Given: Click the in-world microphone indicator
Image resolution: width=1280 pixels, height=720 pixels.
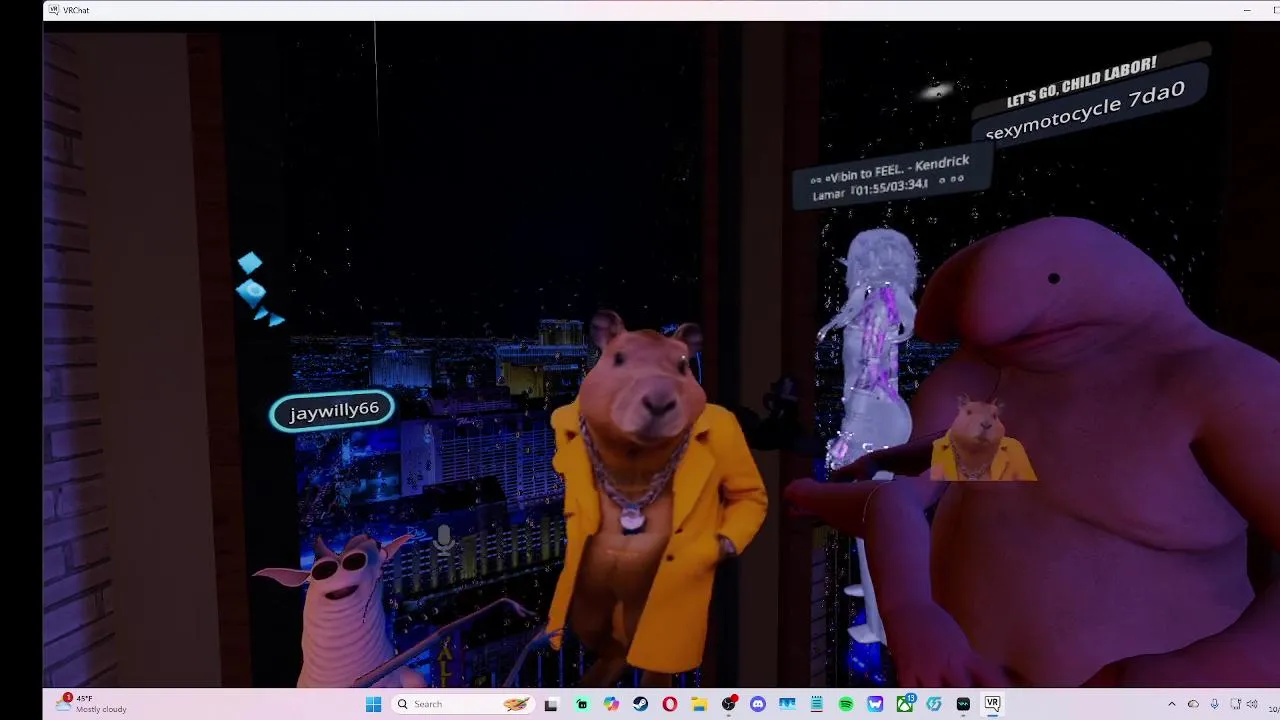Looking at the screenshot, I should tap(445, 541).
